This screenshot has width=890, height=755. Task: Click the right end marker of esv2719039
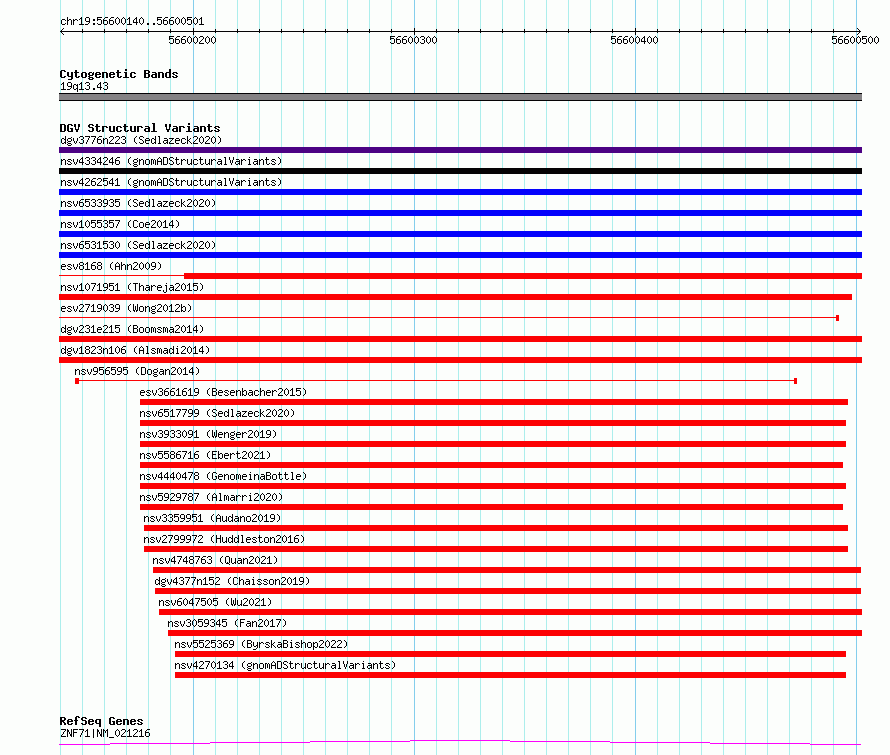coord(838,318)
